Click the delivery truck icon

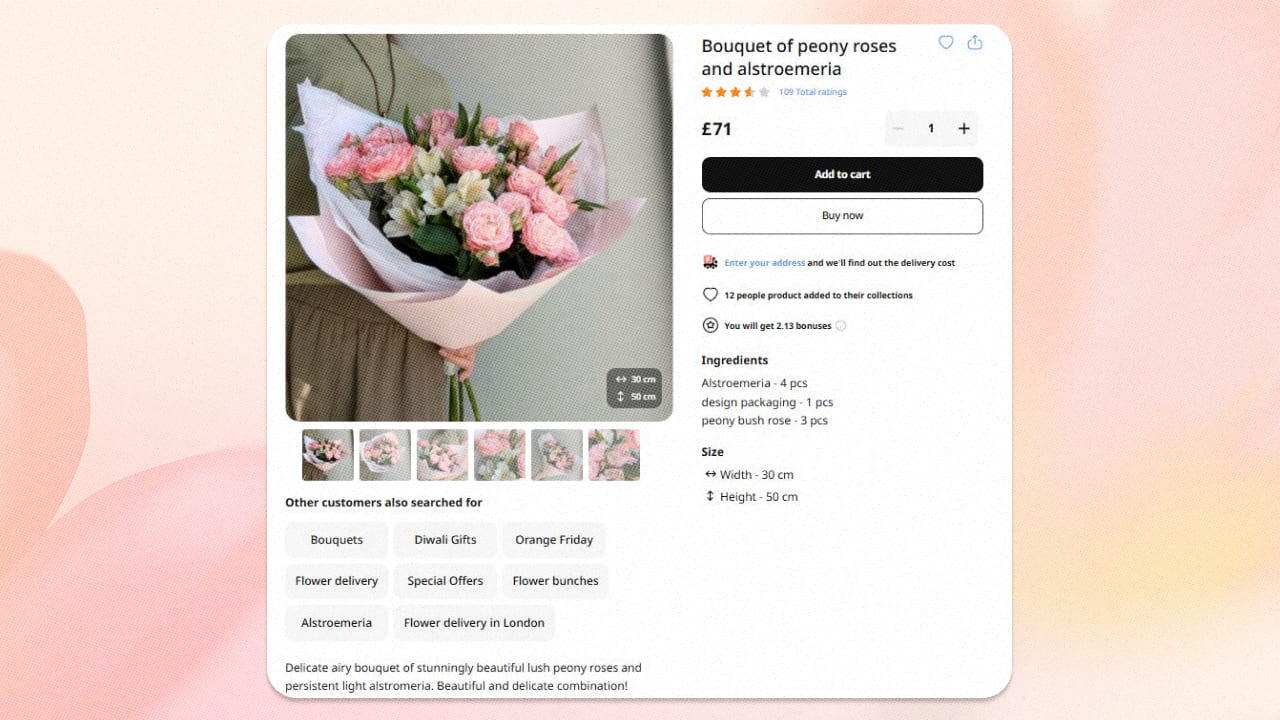coord(710,262)
